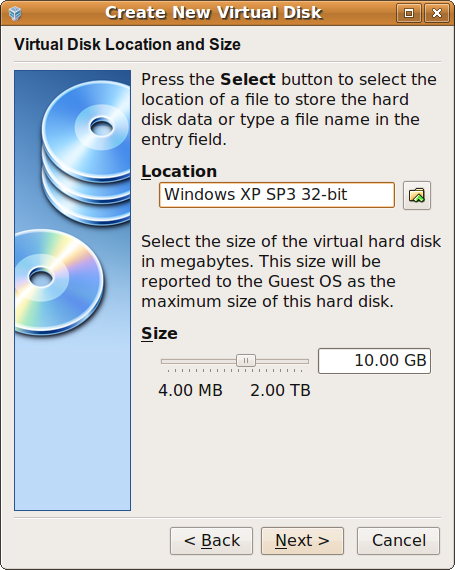
Task: Click the Size label
Action: tap(159, 333)
